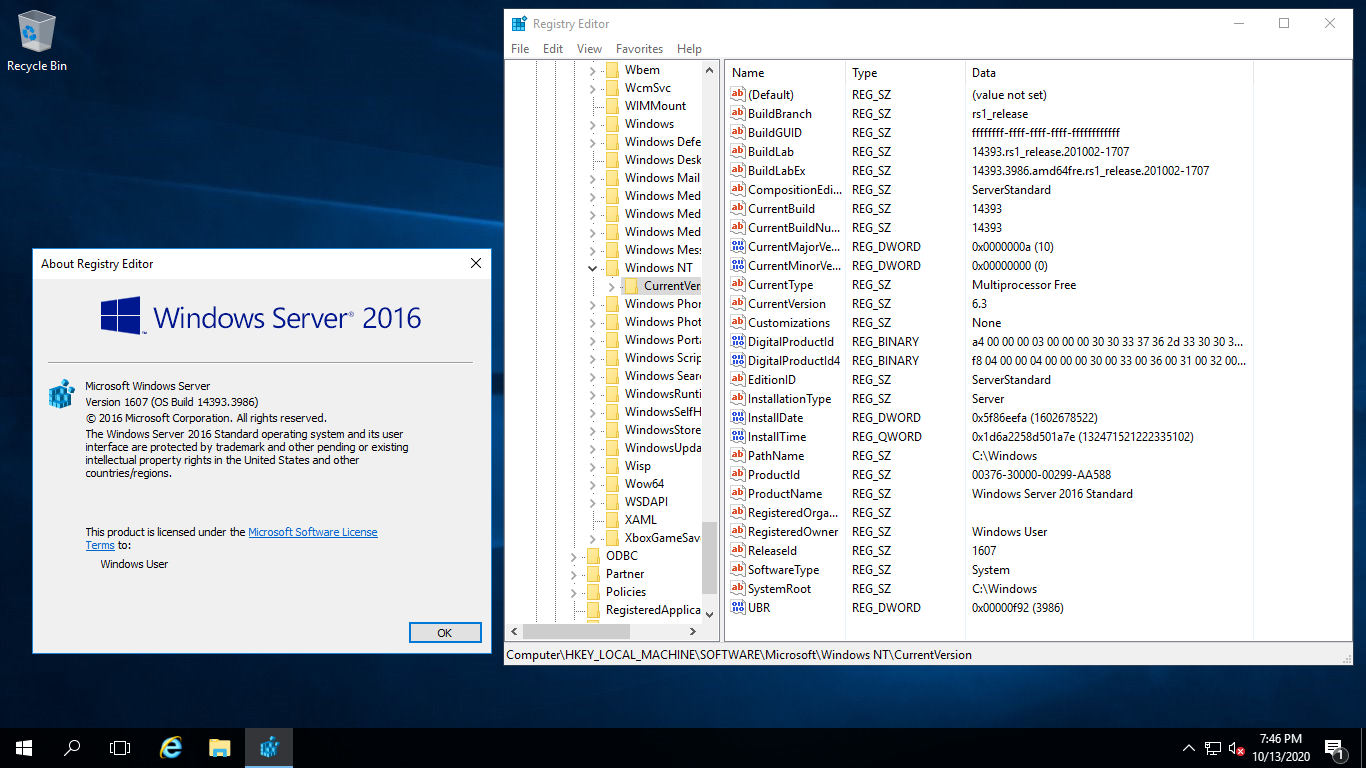This screenshot has width=1366, height=768.
Task: Expand the WcmSvc tree node
Action: point(592,88)
